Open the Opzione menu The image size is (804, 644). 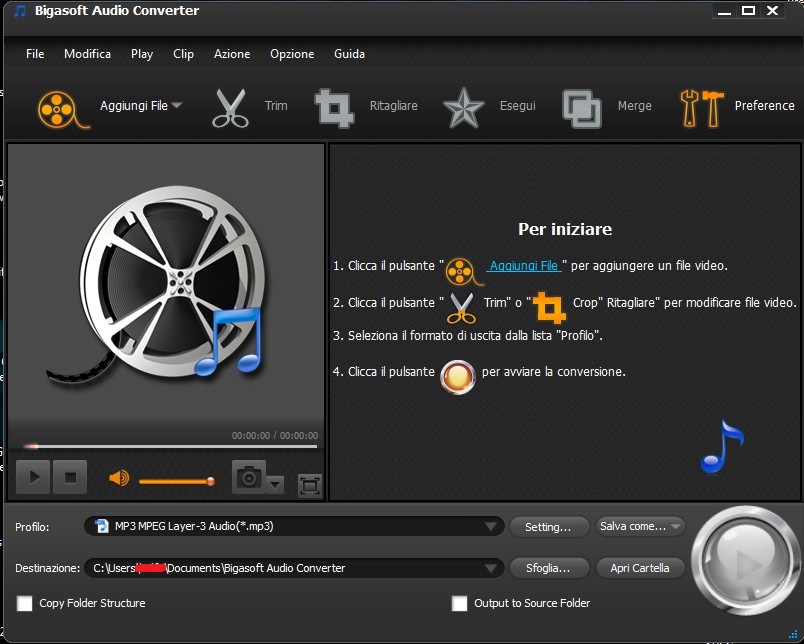click(x=292, y=54)
